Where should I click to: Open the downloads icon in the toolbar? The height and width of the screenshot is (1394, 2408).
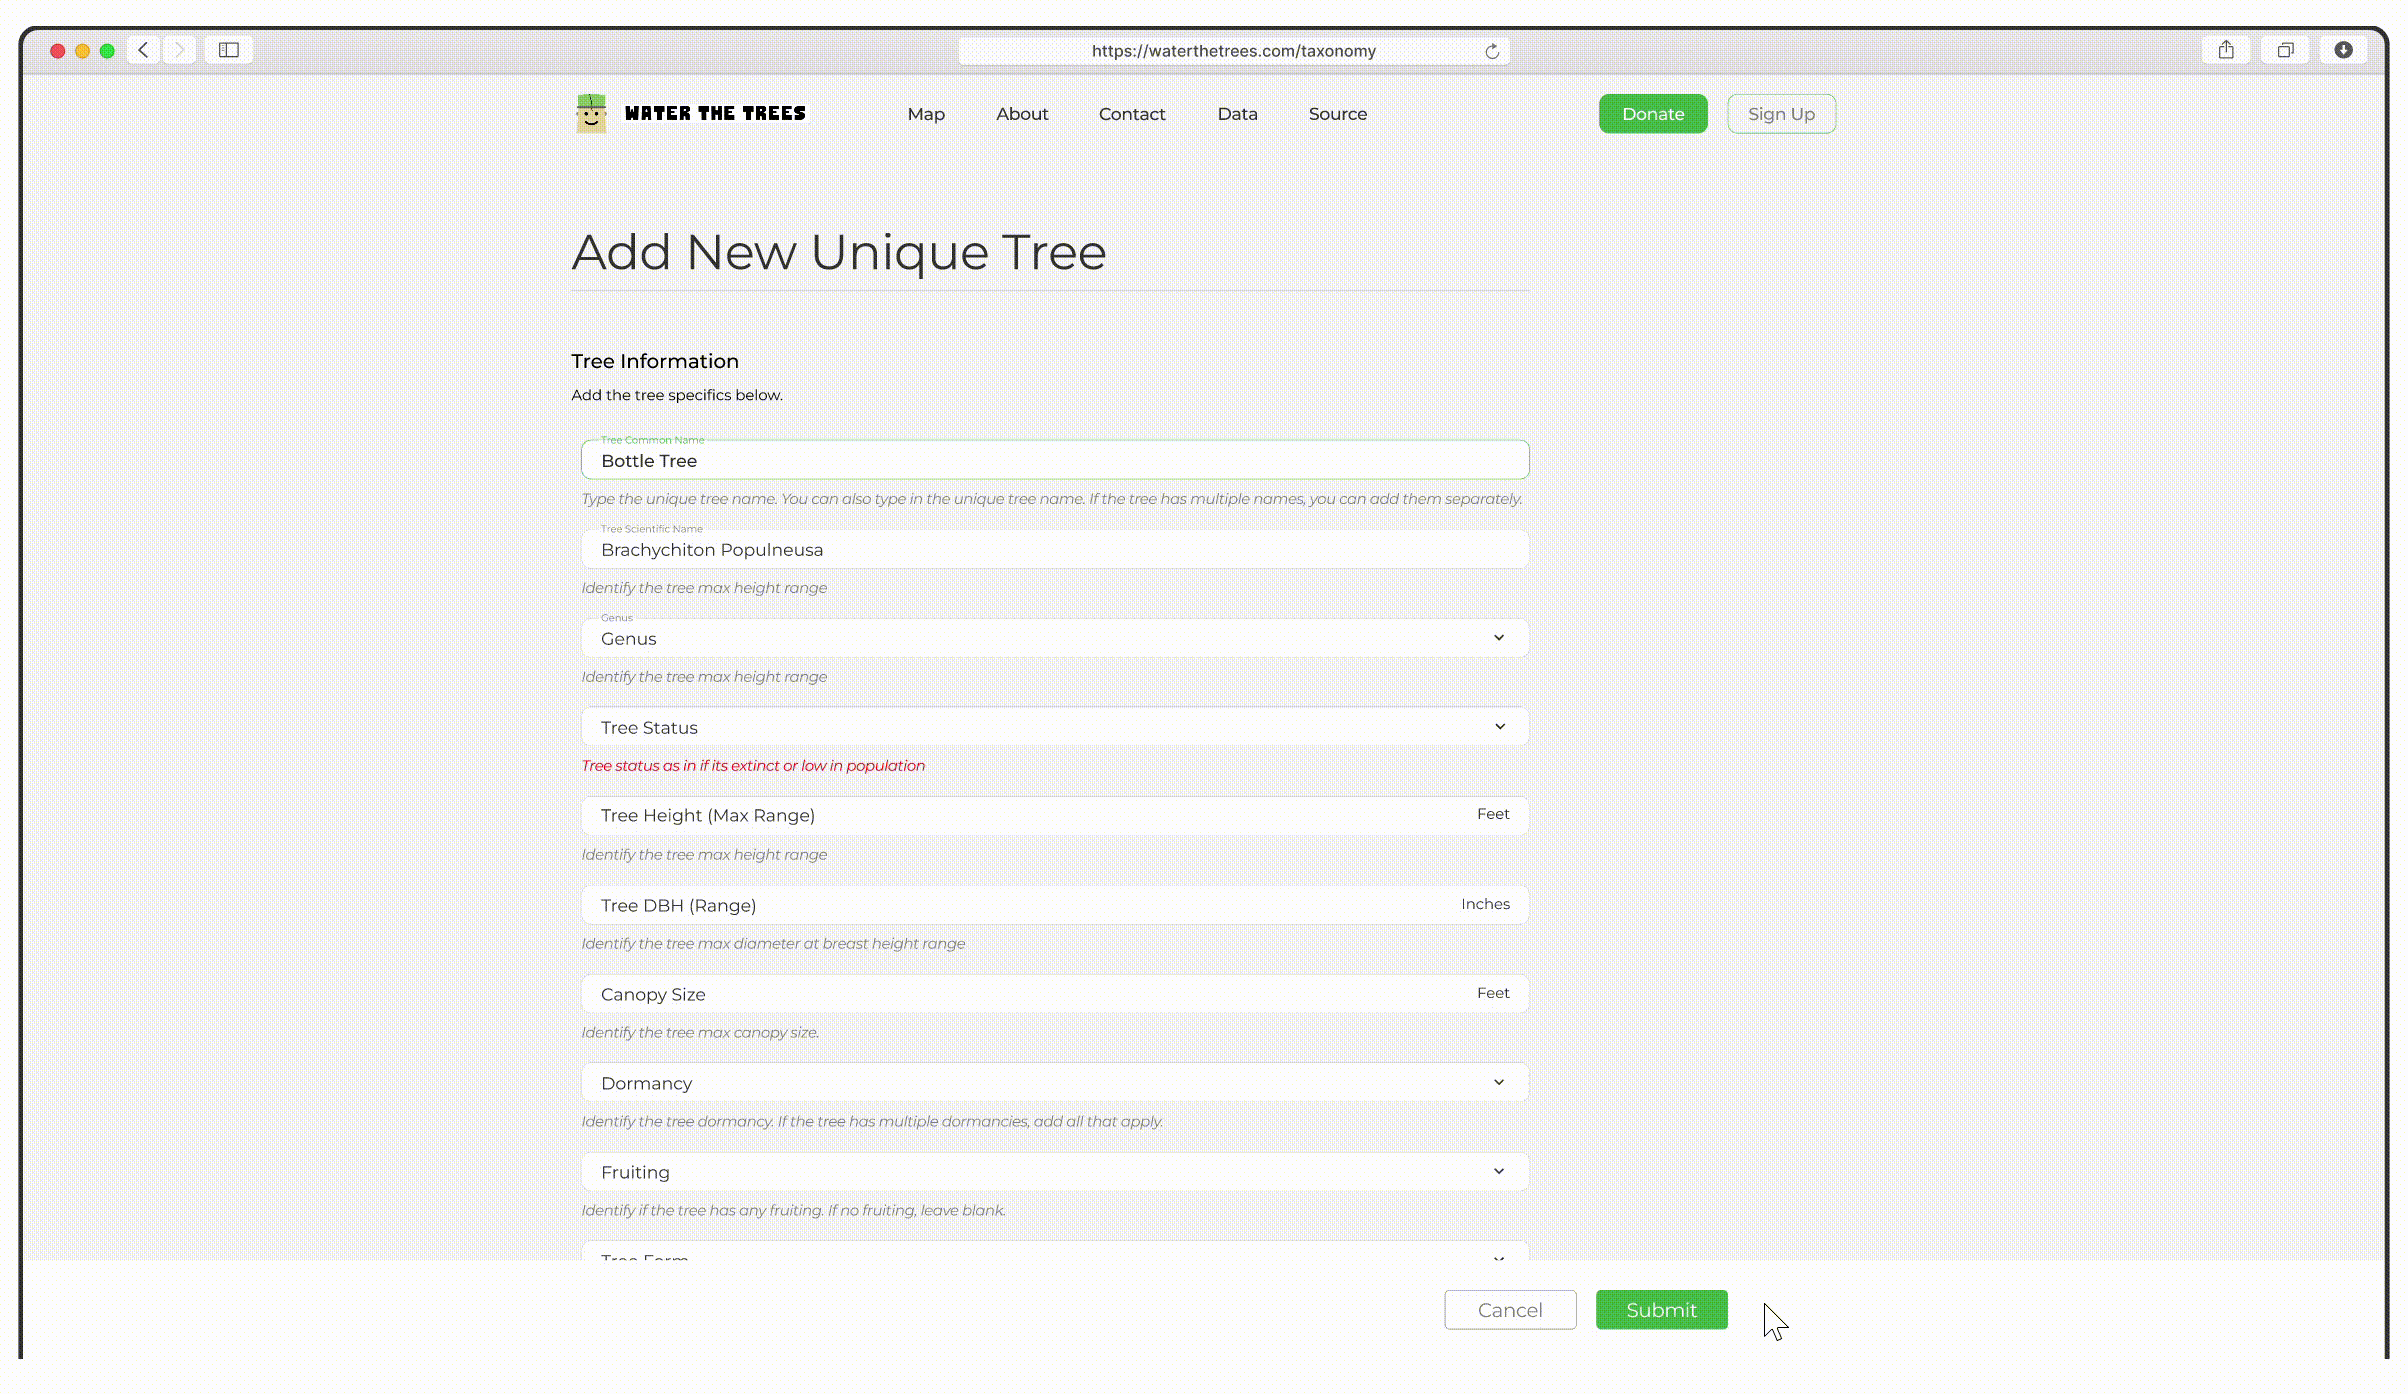point(2343,50)
